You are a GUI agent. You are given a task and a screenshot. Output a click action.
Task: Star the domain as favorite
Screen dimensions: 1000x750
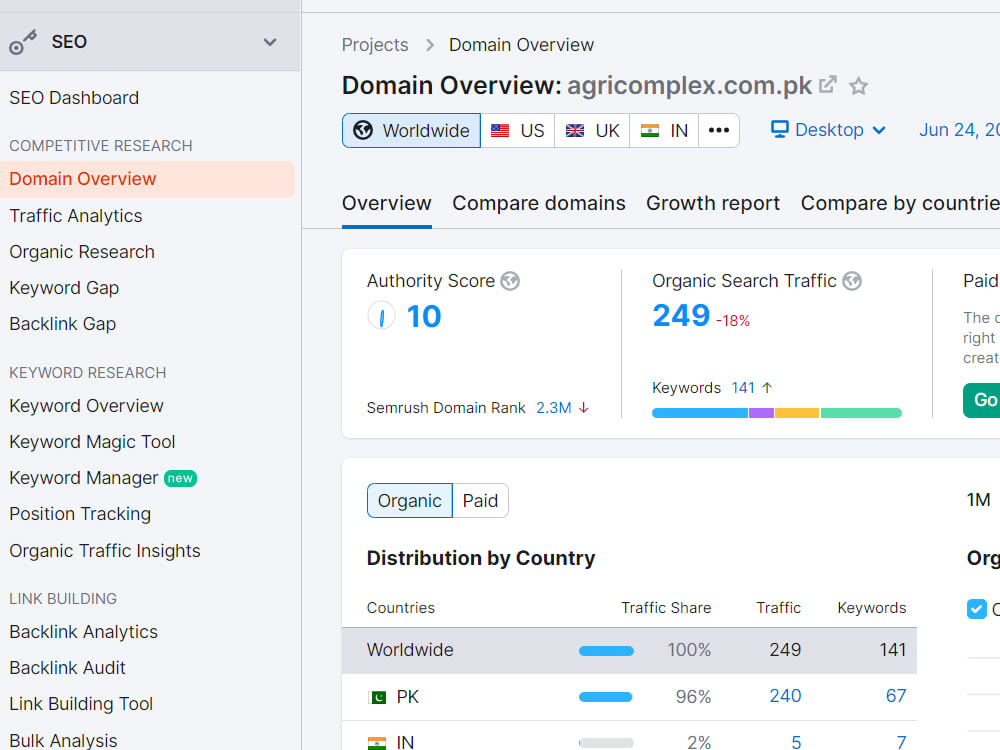858,85
